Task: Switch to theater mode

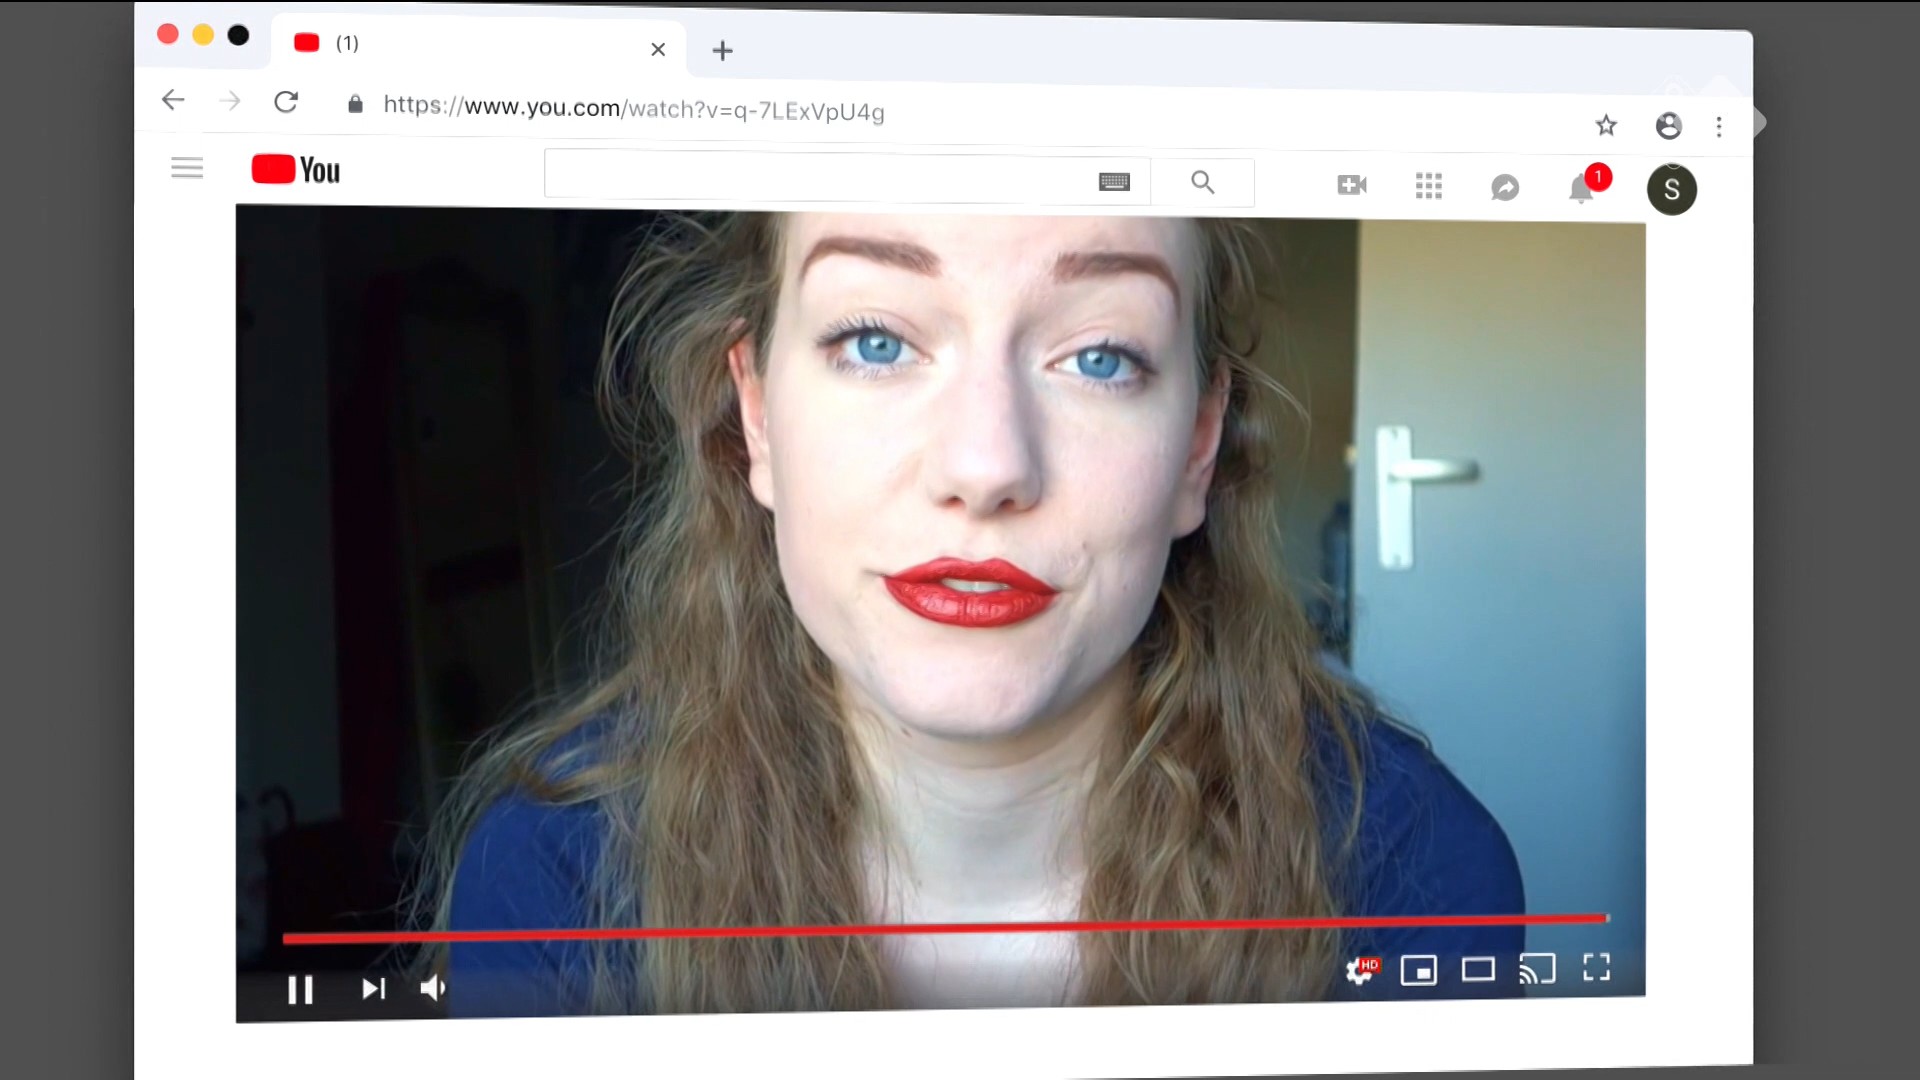Action: (x=1477, y=969)
